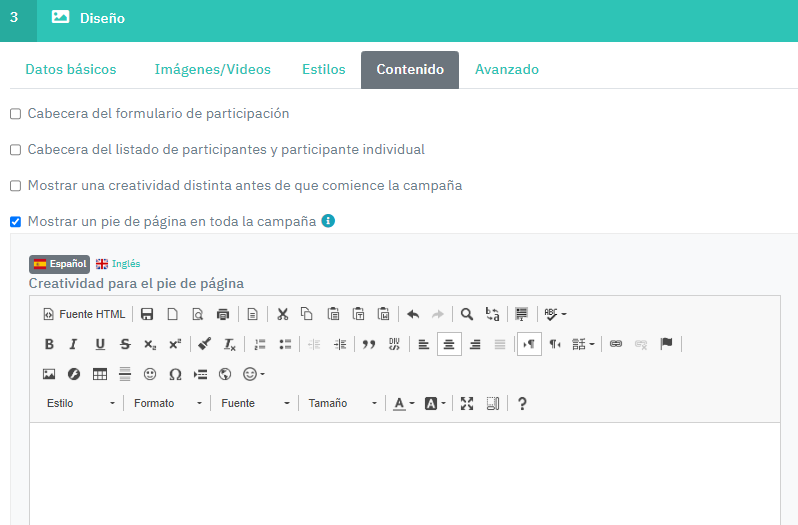
Task: Open the Estilo dropdown
Action: (81, 403)
